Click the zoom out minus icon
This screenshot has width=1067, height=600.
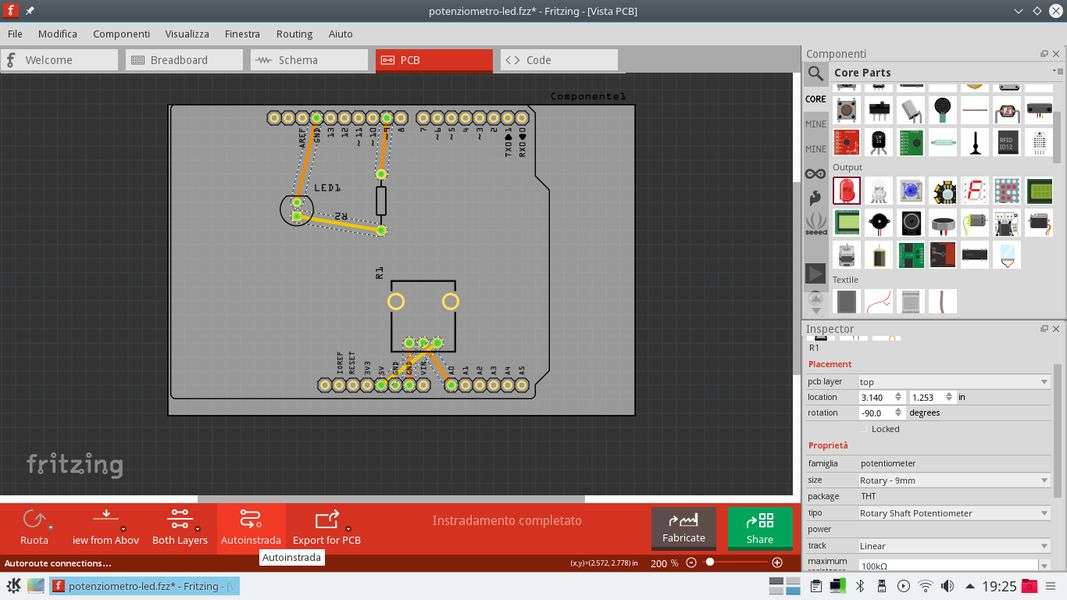(690, 563)
